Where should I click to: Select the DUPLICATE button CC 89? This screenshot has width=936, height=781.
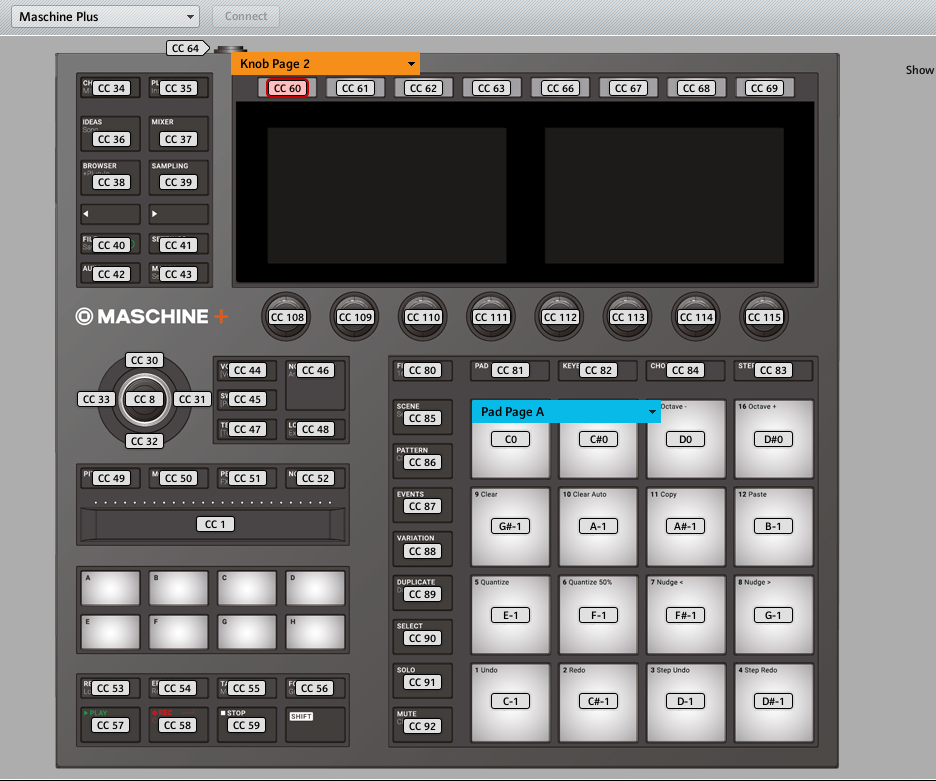(x=423, y=593)
